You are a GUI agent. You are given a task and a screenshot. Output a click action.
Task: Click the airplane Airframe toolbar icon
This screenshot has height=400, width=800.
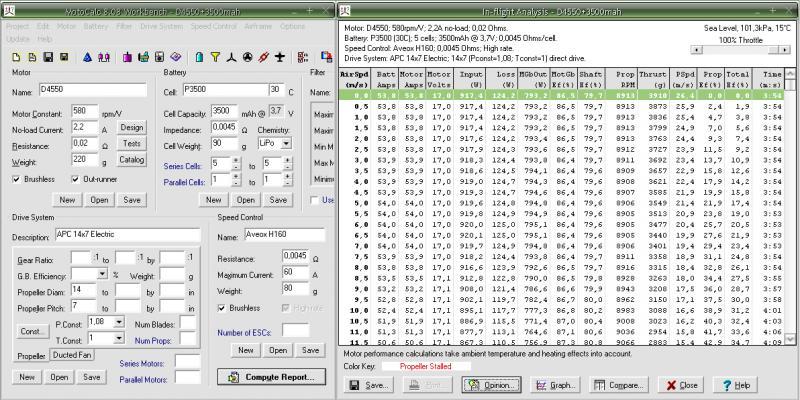pyautogui.click(x=277, y=55)
